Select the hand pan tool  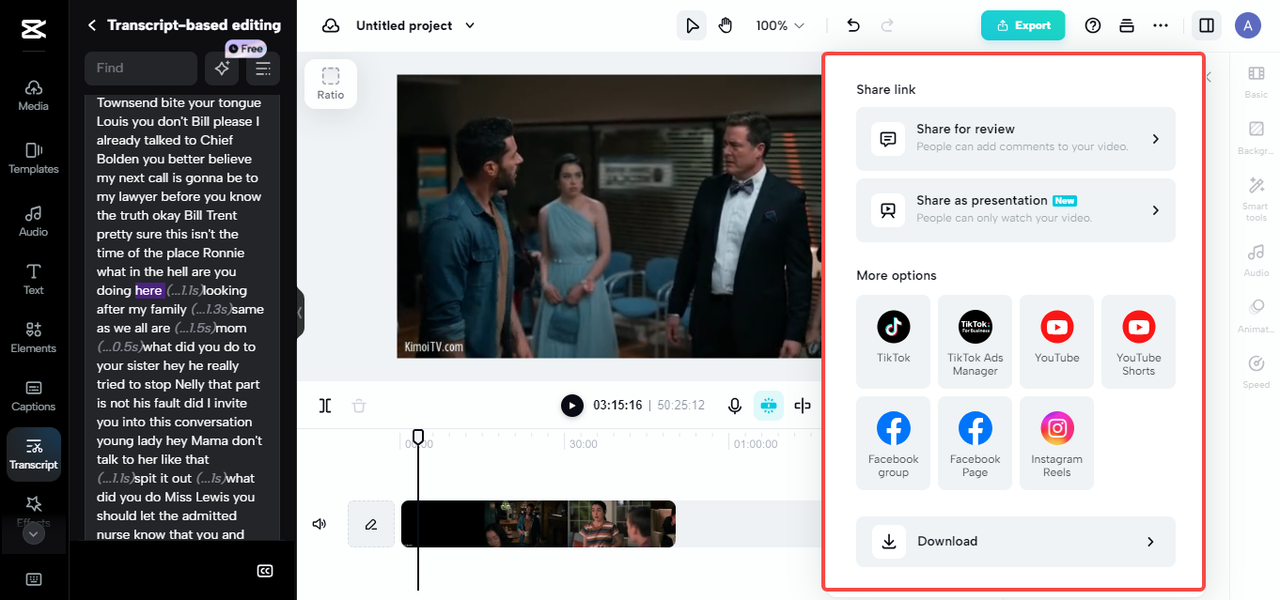pyautogui.click(x=725, y=25)
